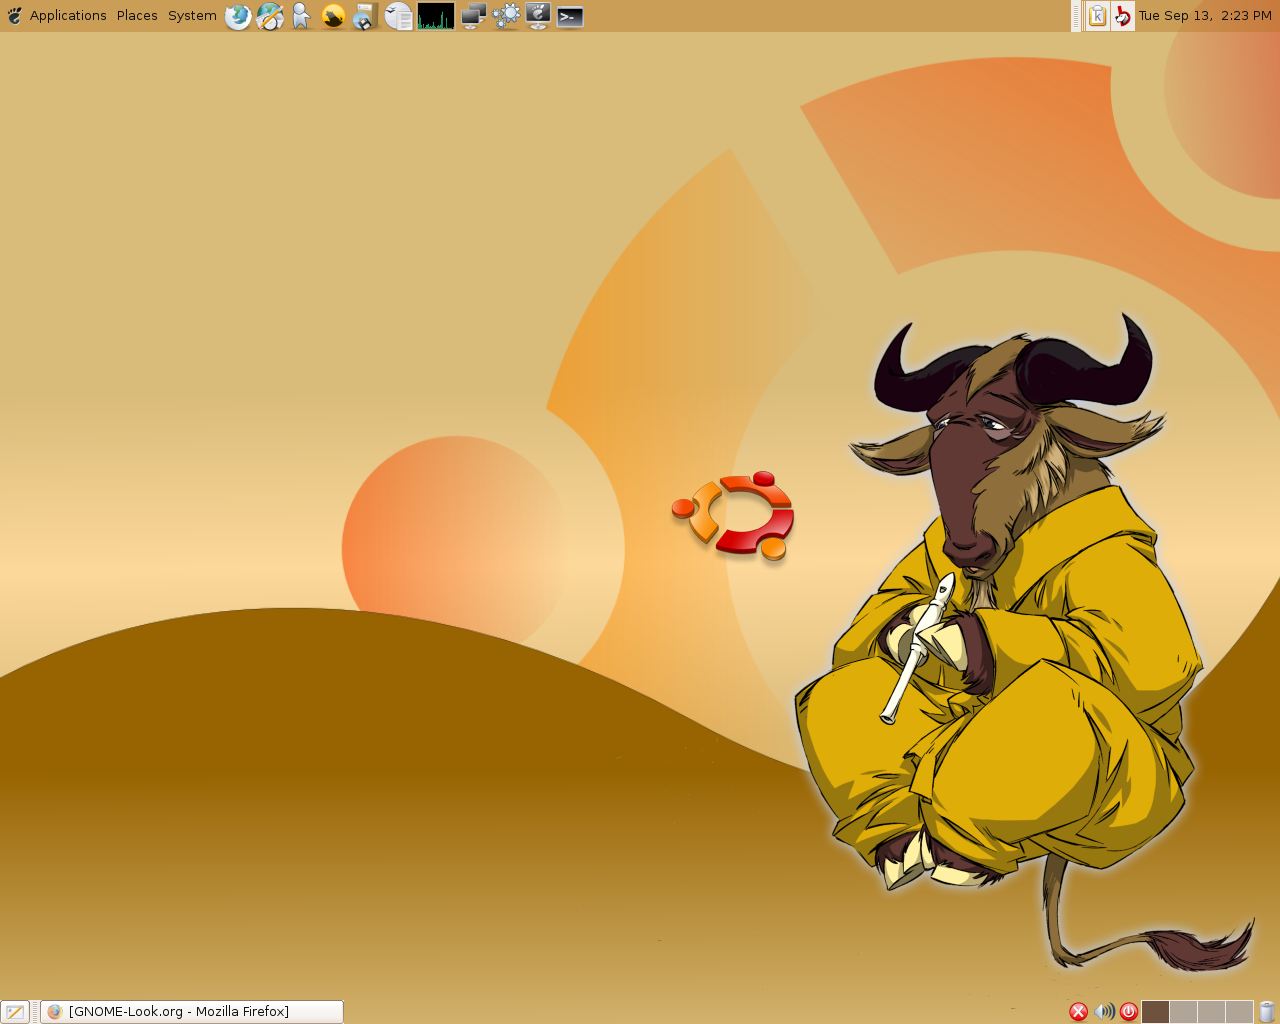1280x1024 pixels.
Task: Click the notification area handle grip
Action: pyautogui.click(x=1076, y=16)
